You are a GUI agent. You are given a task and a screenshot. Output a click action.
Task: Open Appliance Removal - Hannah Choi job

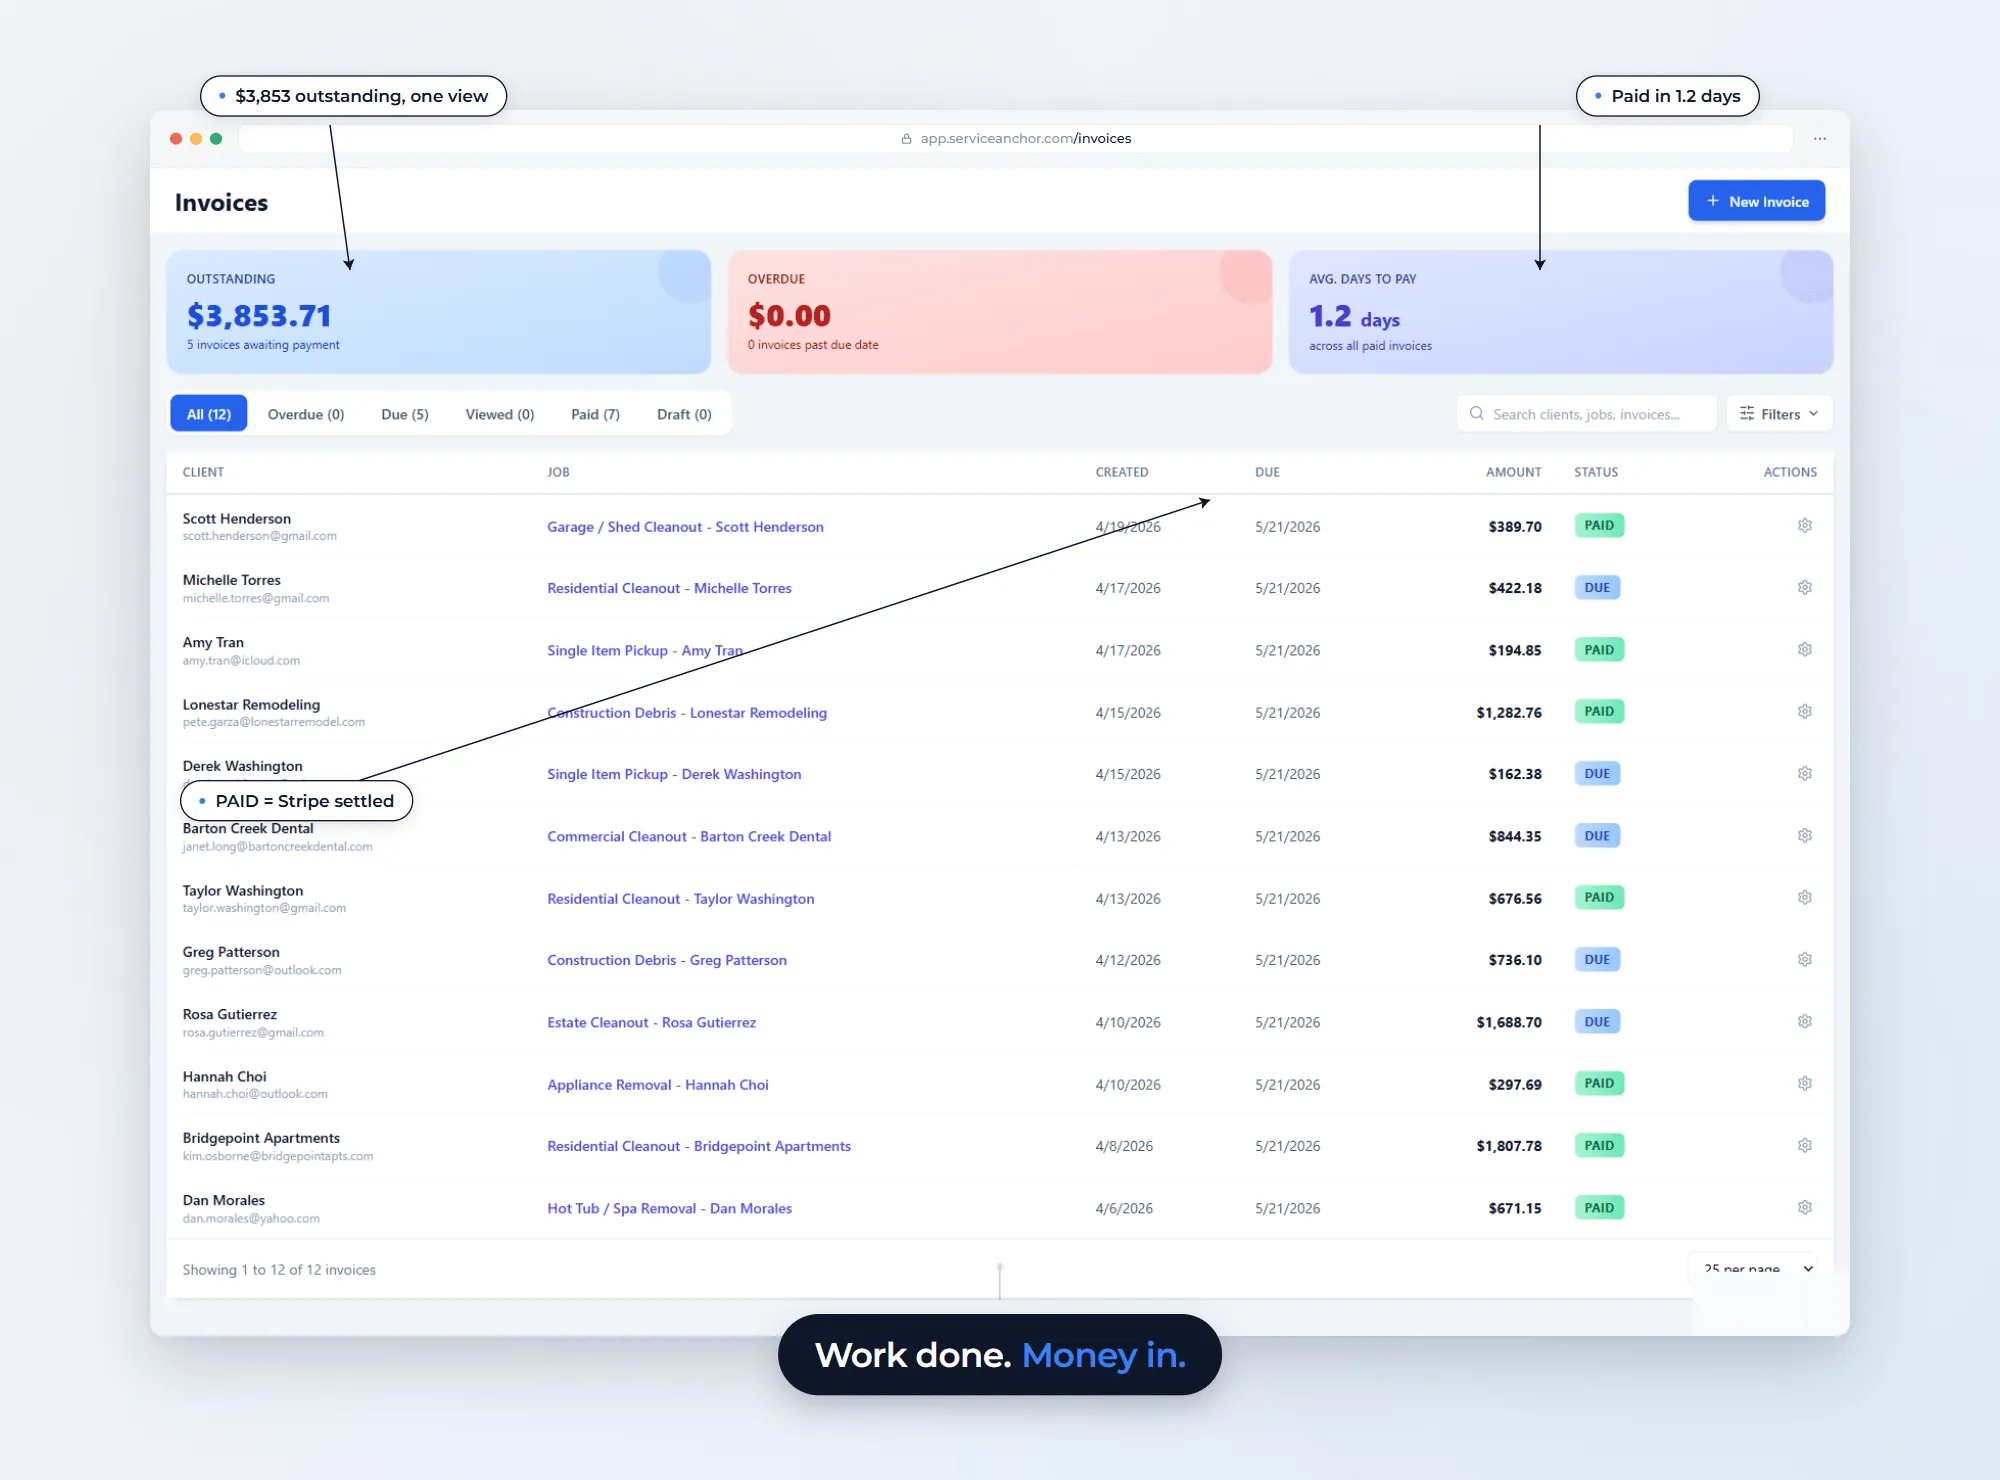point(658,1085)
